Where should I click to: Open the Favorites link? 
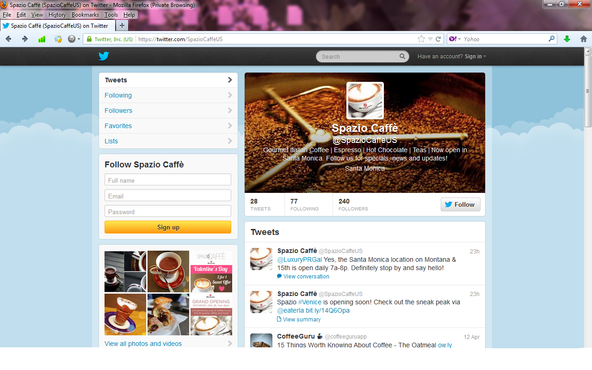pos(118,126)
